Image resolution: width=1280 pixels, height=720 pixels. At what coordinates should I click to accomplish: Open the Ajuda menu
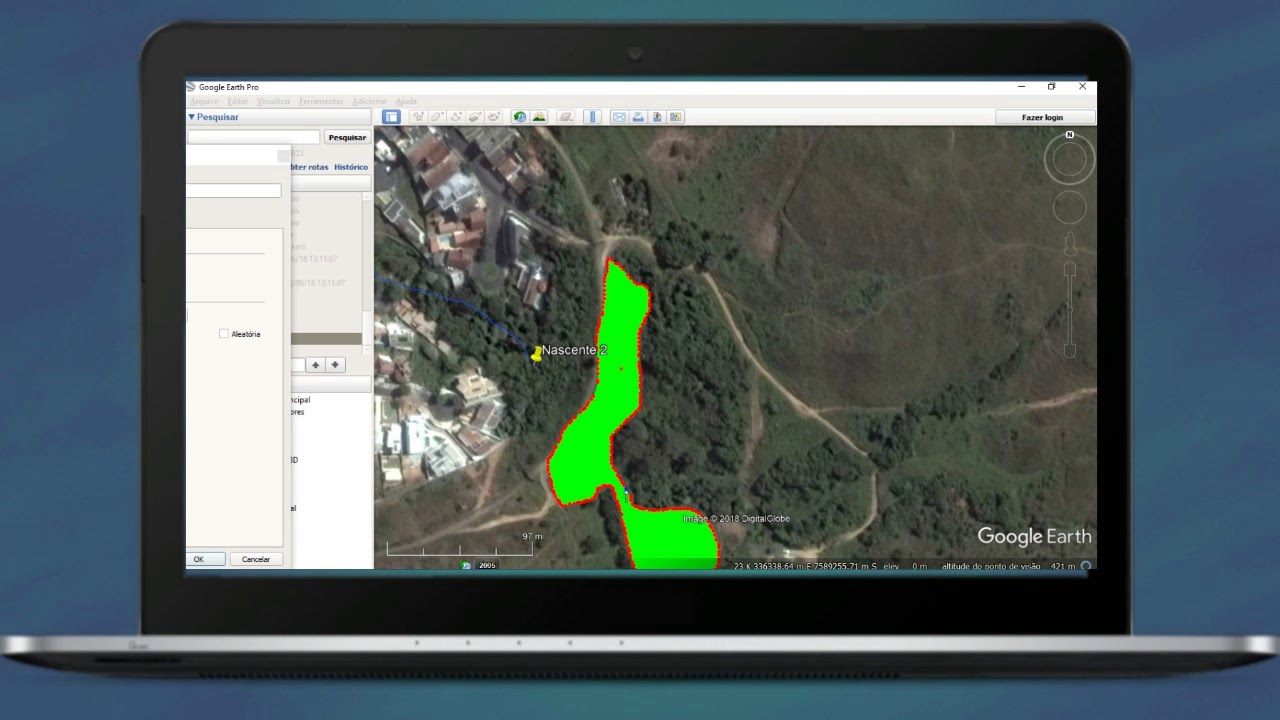(x=406, y=101)
